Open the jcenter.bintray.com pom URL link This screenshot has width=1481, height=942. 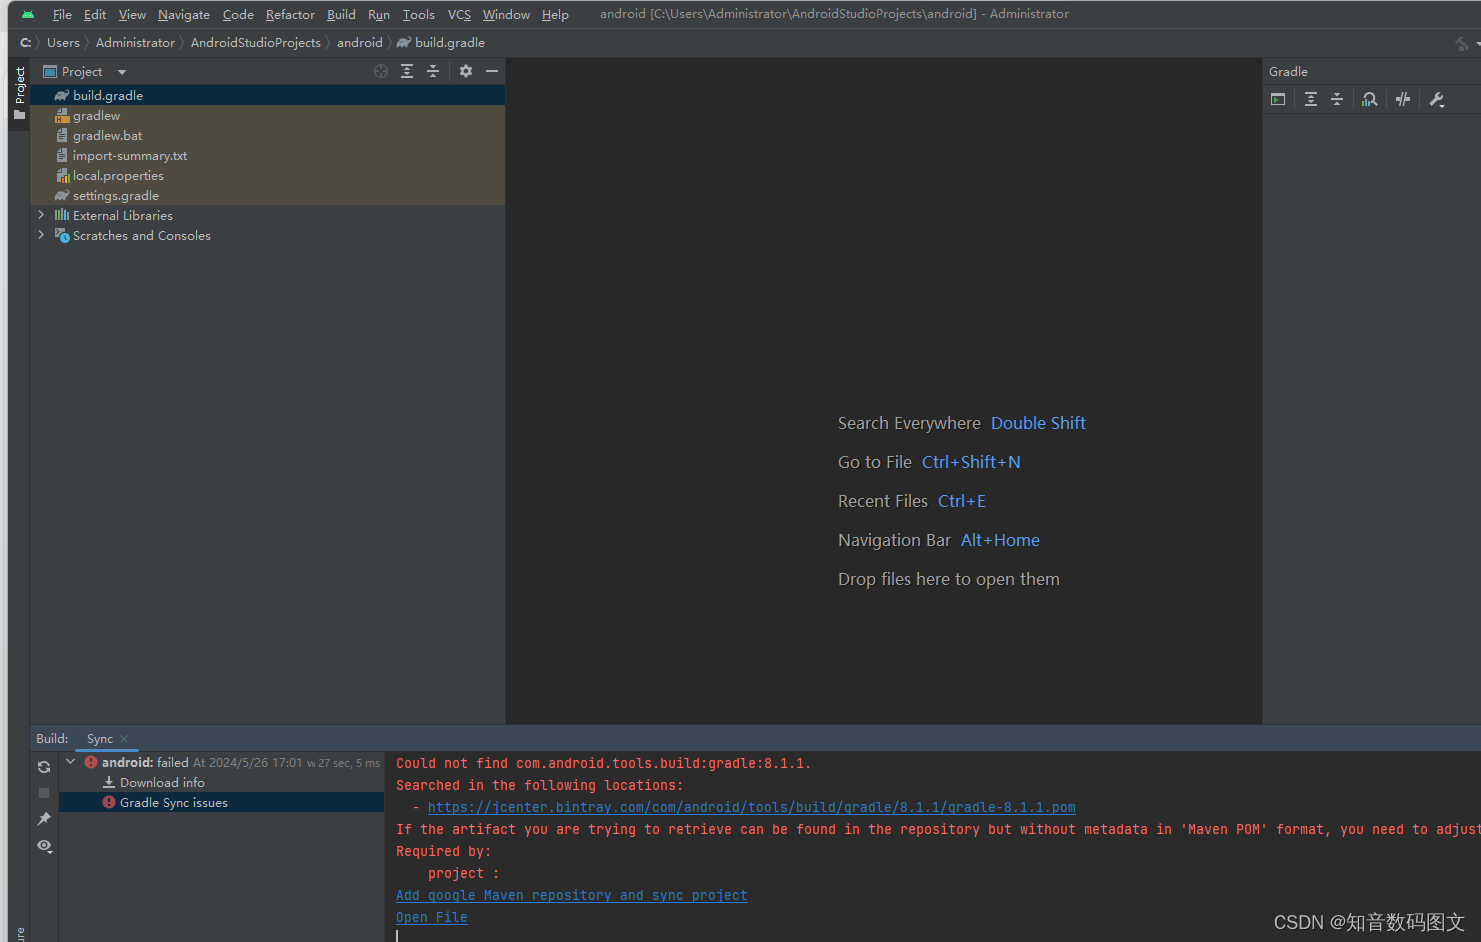tap(752, 807)
